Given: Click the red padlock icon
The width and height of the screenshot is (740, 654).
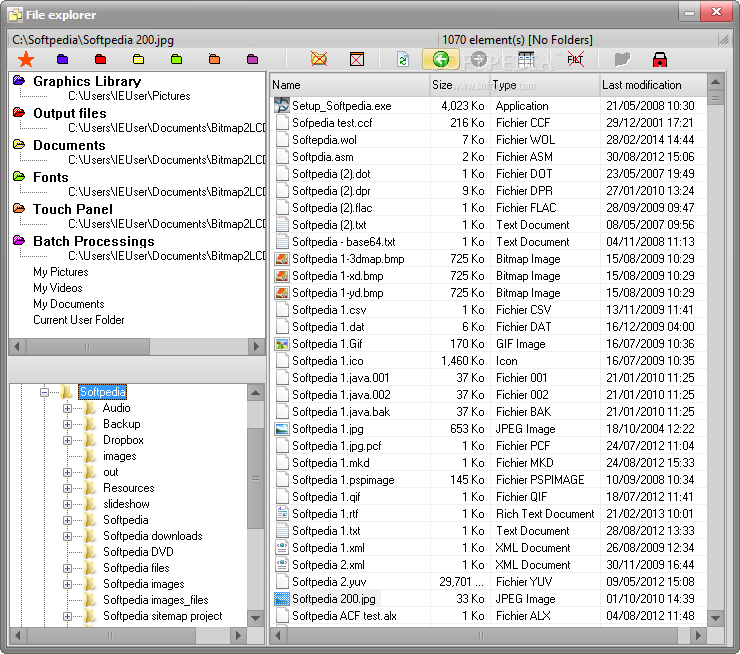Looking at the screenshot, I should 660,59.
